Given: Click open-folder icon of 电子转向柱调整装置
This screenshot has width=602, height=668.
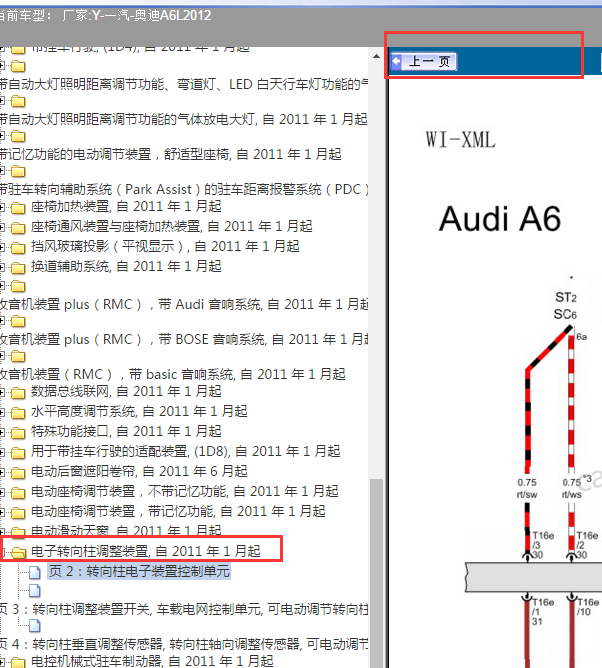Looking at the screenshot, I should pyautogui.click(x=18, y=553).
